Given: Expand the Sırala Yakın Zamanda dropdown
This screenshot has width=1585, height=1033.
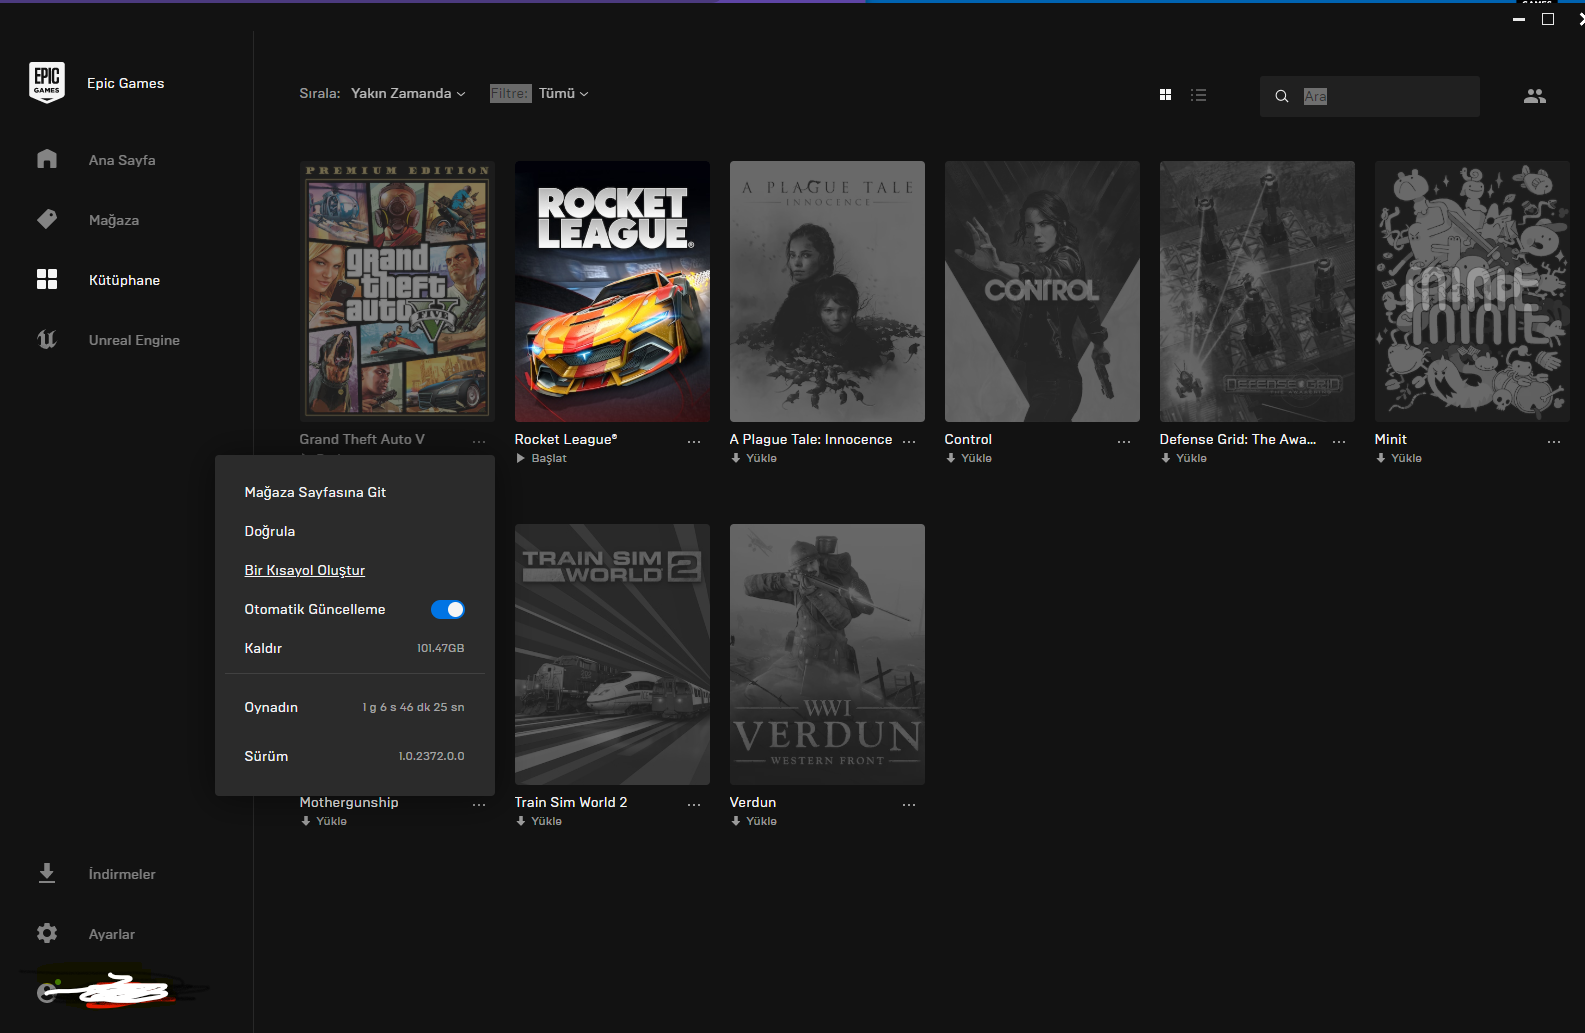Looking at the screenshot, I should pos(408,93).
